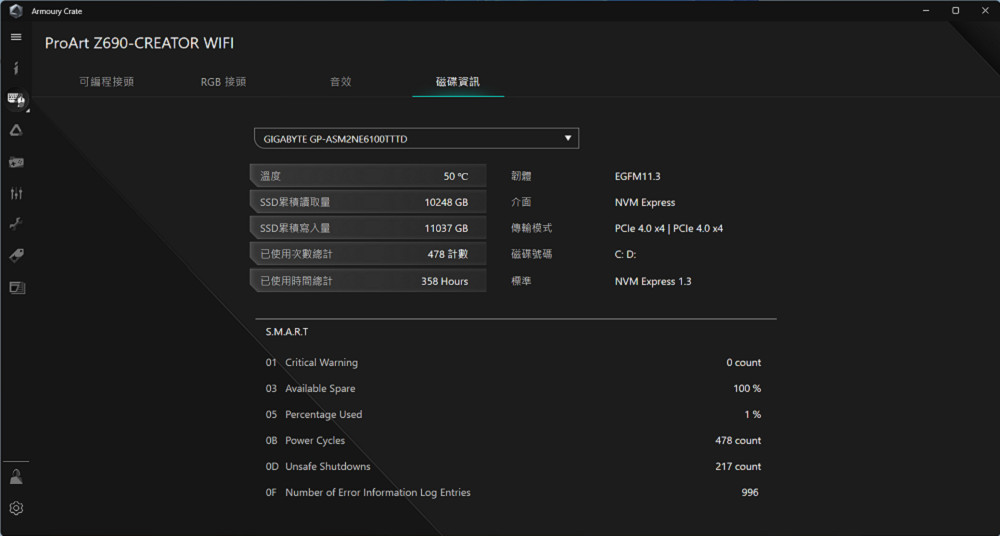Screen dimensions: 1000x536
Task: Click the SSD累積讀取量 10248 GB row
Action: click(x=368, y=202)
